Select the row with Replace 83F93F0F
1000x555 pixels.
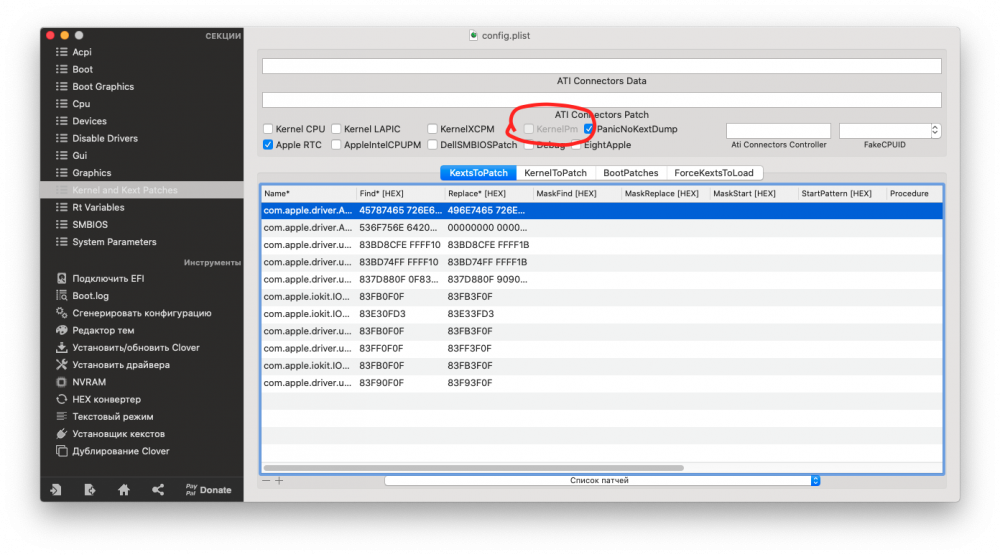click(601, 383)
